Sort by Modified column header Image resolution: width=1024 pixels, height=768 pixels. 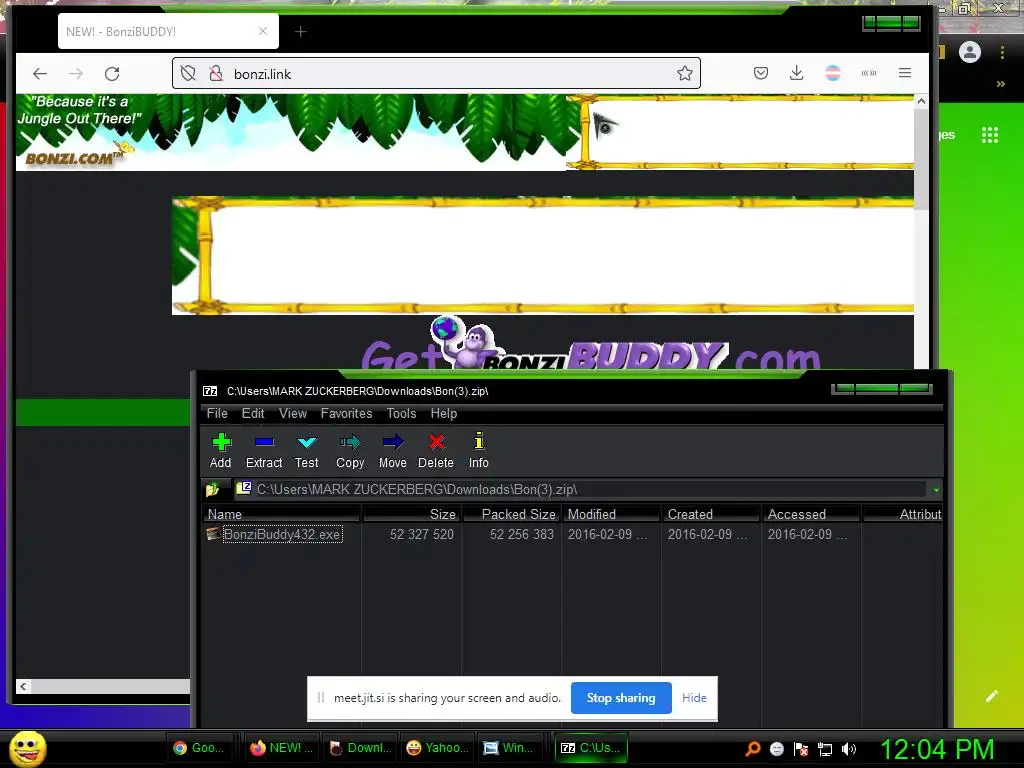pyautogui.click(x=611, y=514)
